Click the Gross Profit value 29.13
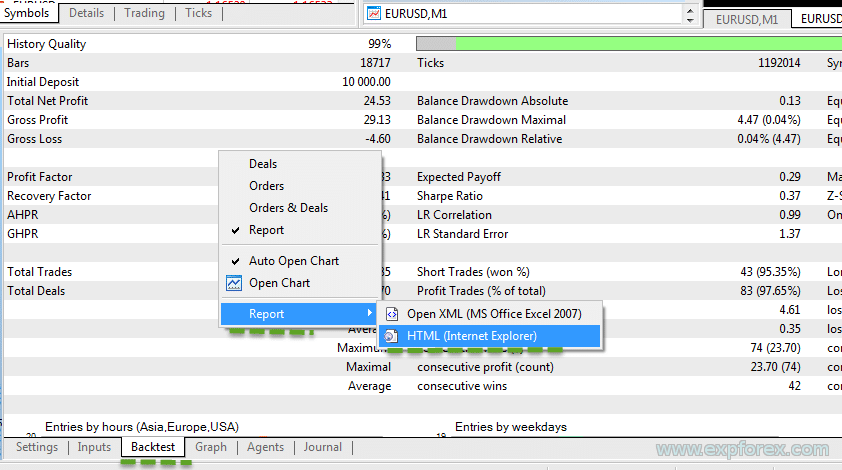 (377, 120)
